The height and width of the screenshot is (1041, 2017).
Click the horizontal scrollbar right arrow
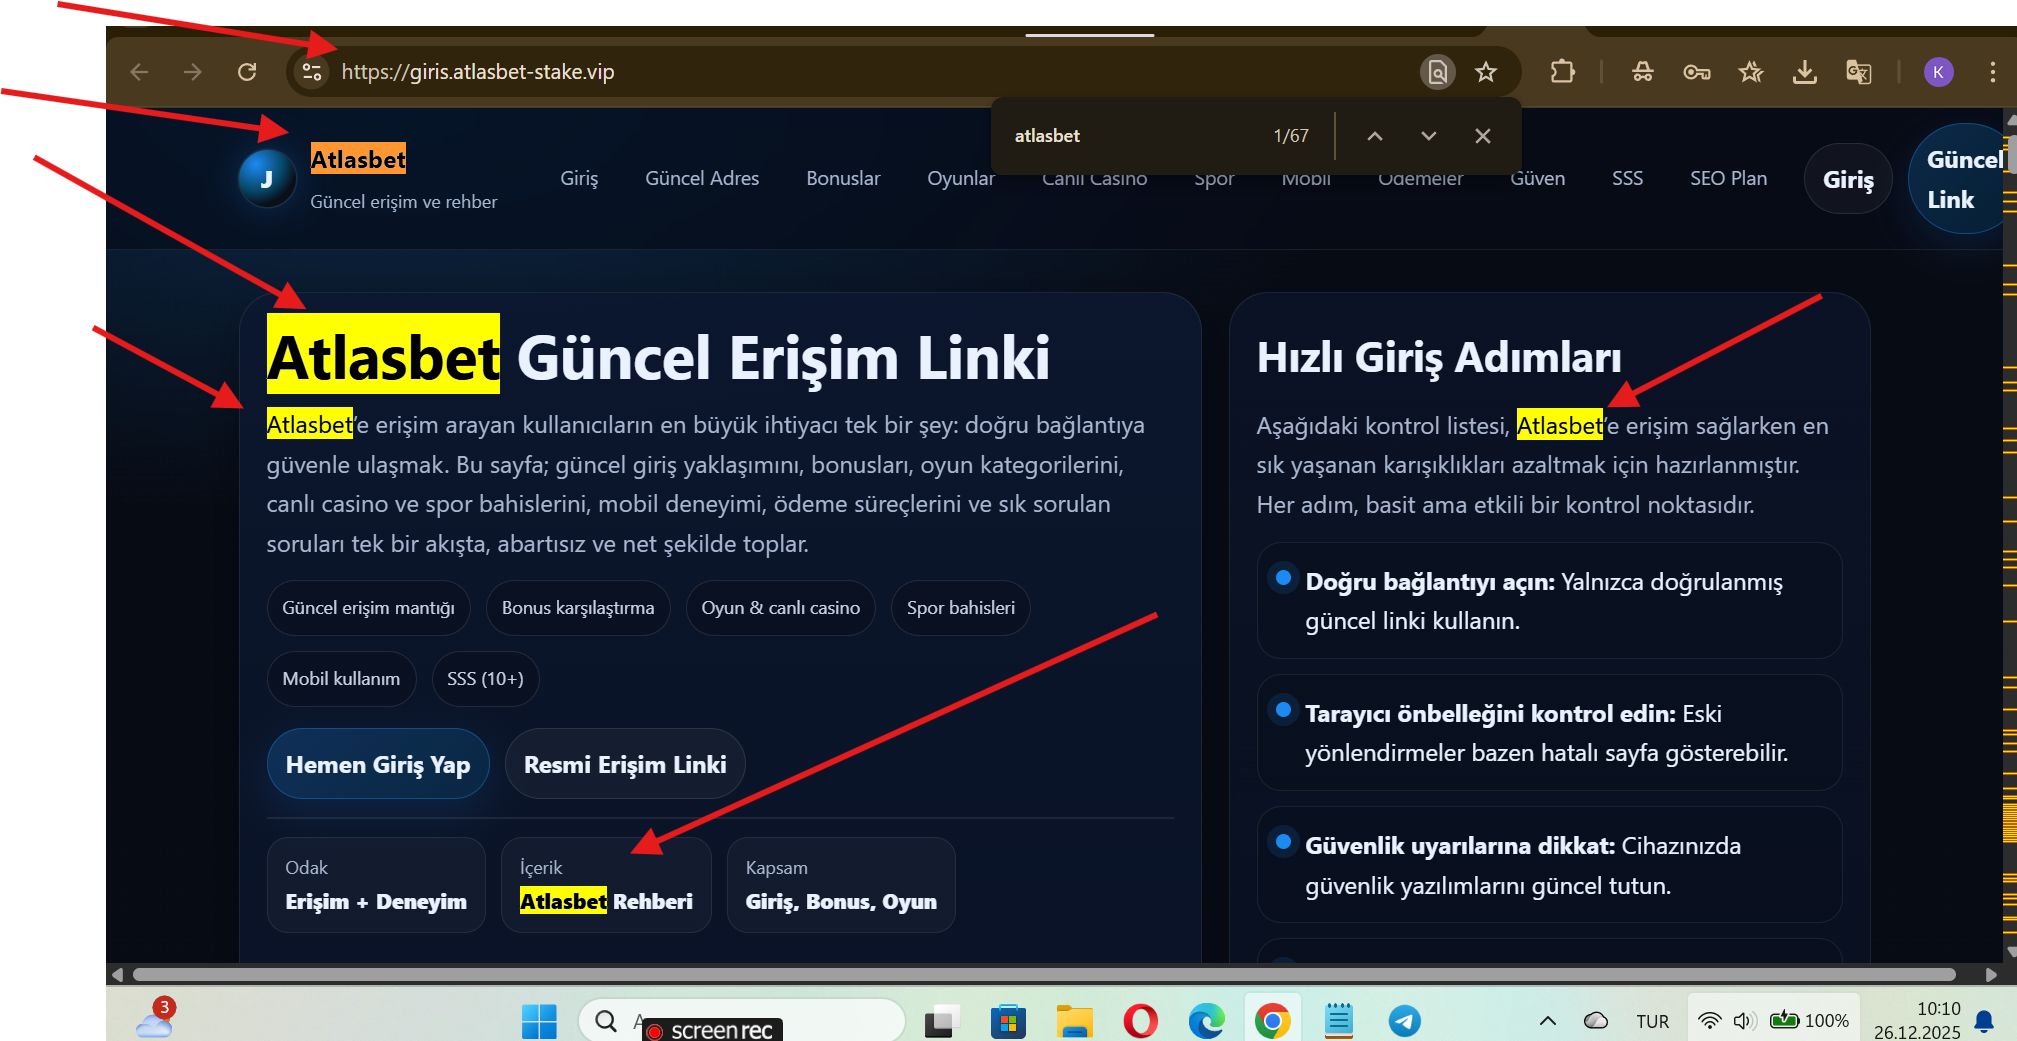(x=1991, y=974)
